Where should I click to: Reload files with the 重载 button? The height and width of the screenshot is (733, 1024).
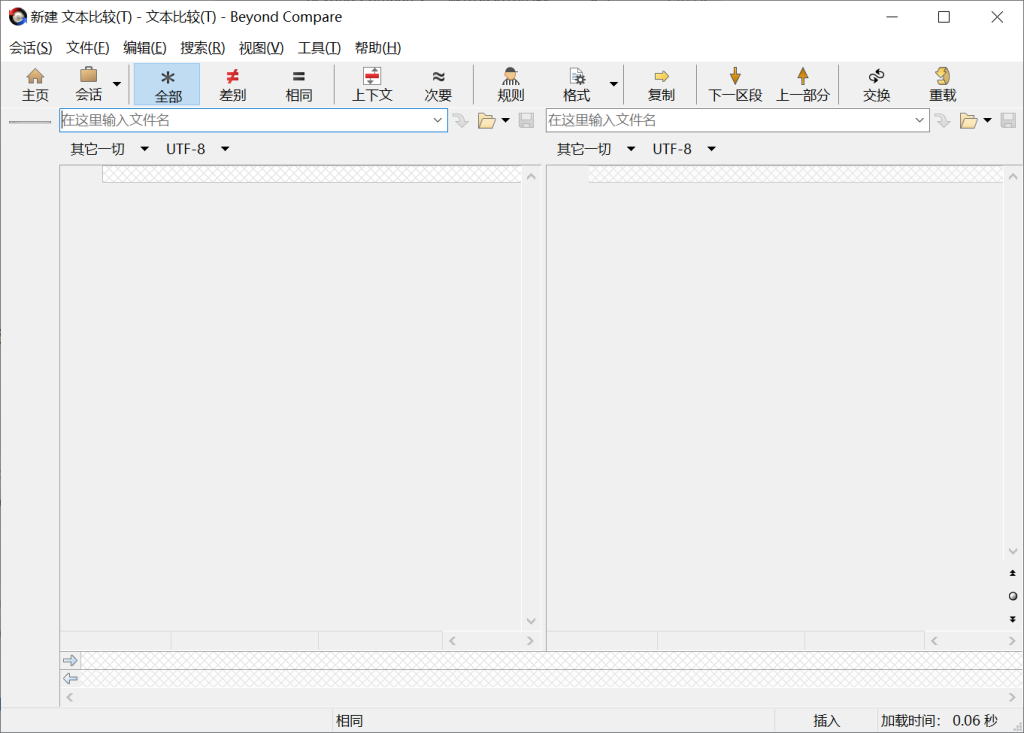click(x=942, y=85)
